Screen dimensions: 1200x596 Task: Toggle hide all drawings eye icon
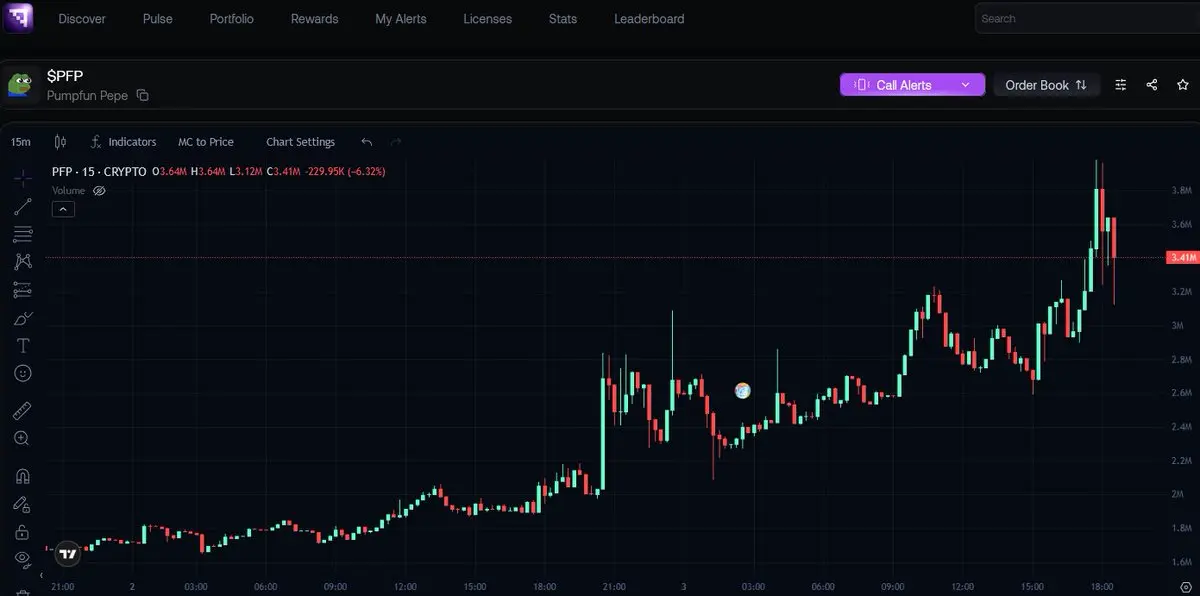pos(23,559)
